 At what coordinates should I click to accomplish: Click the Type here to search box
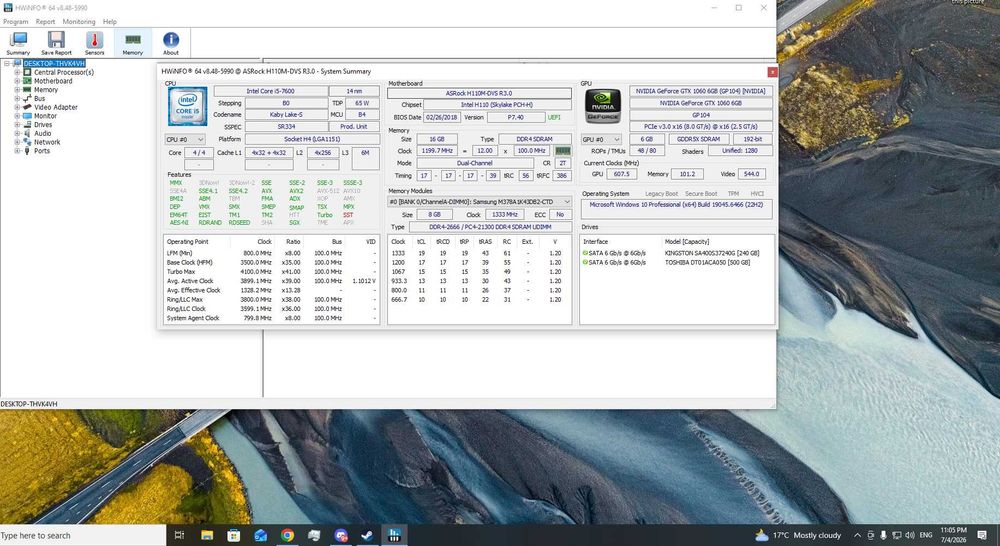tap(83, 536)
